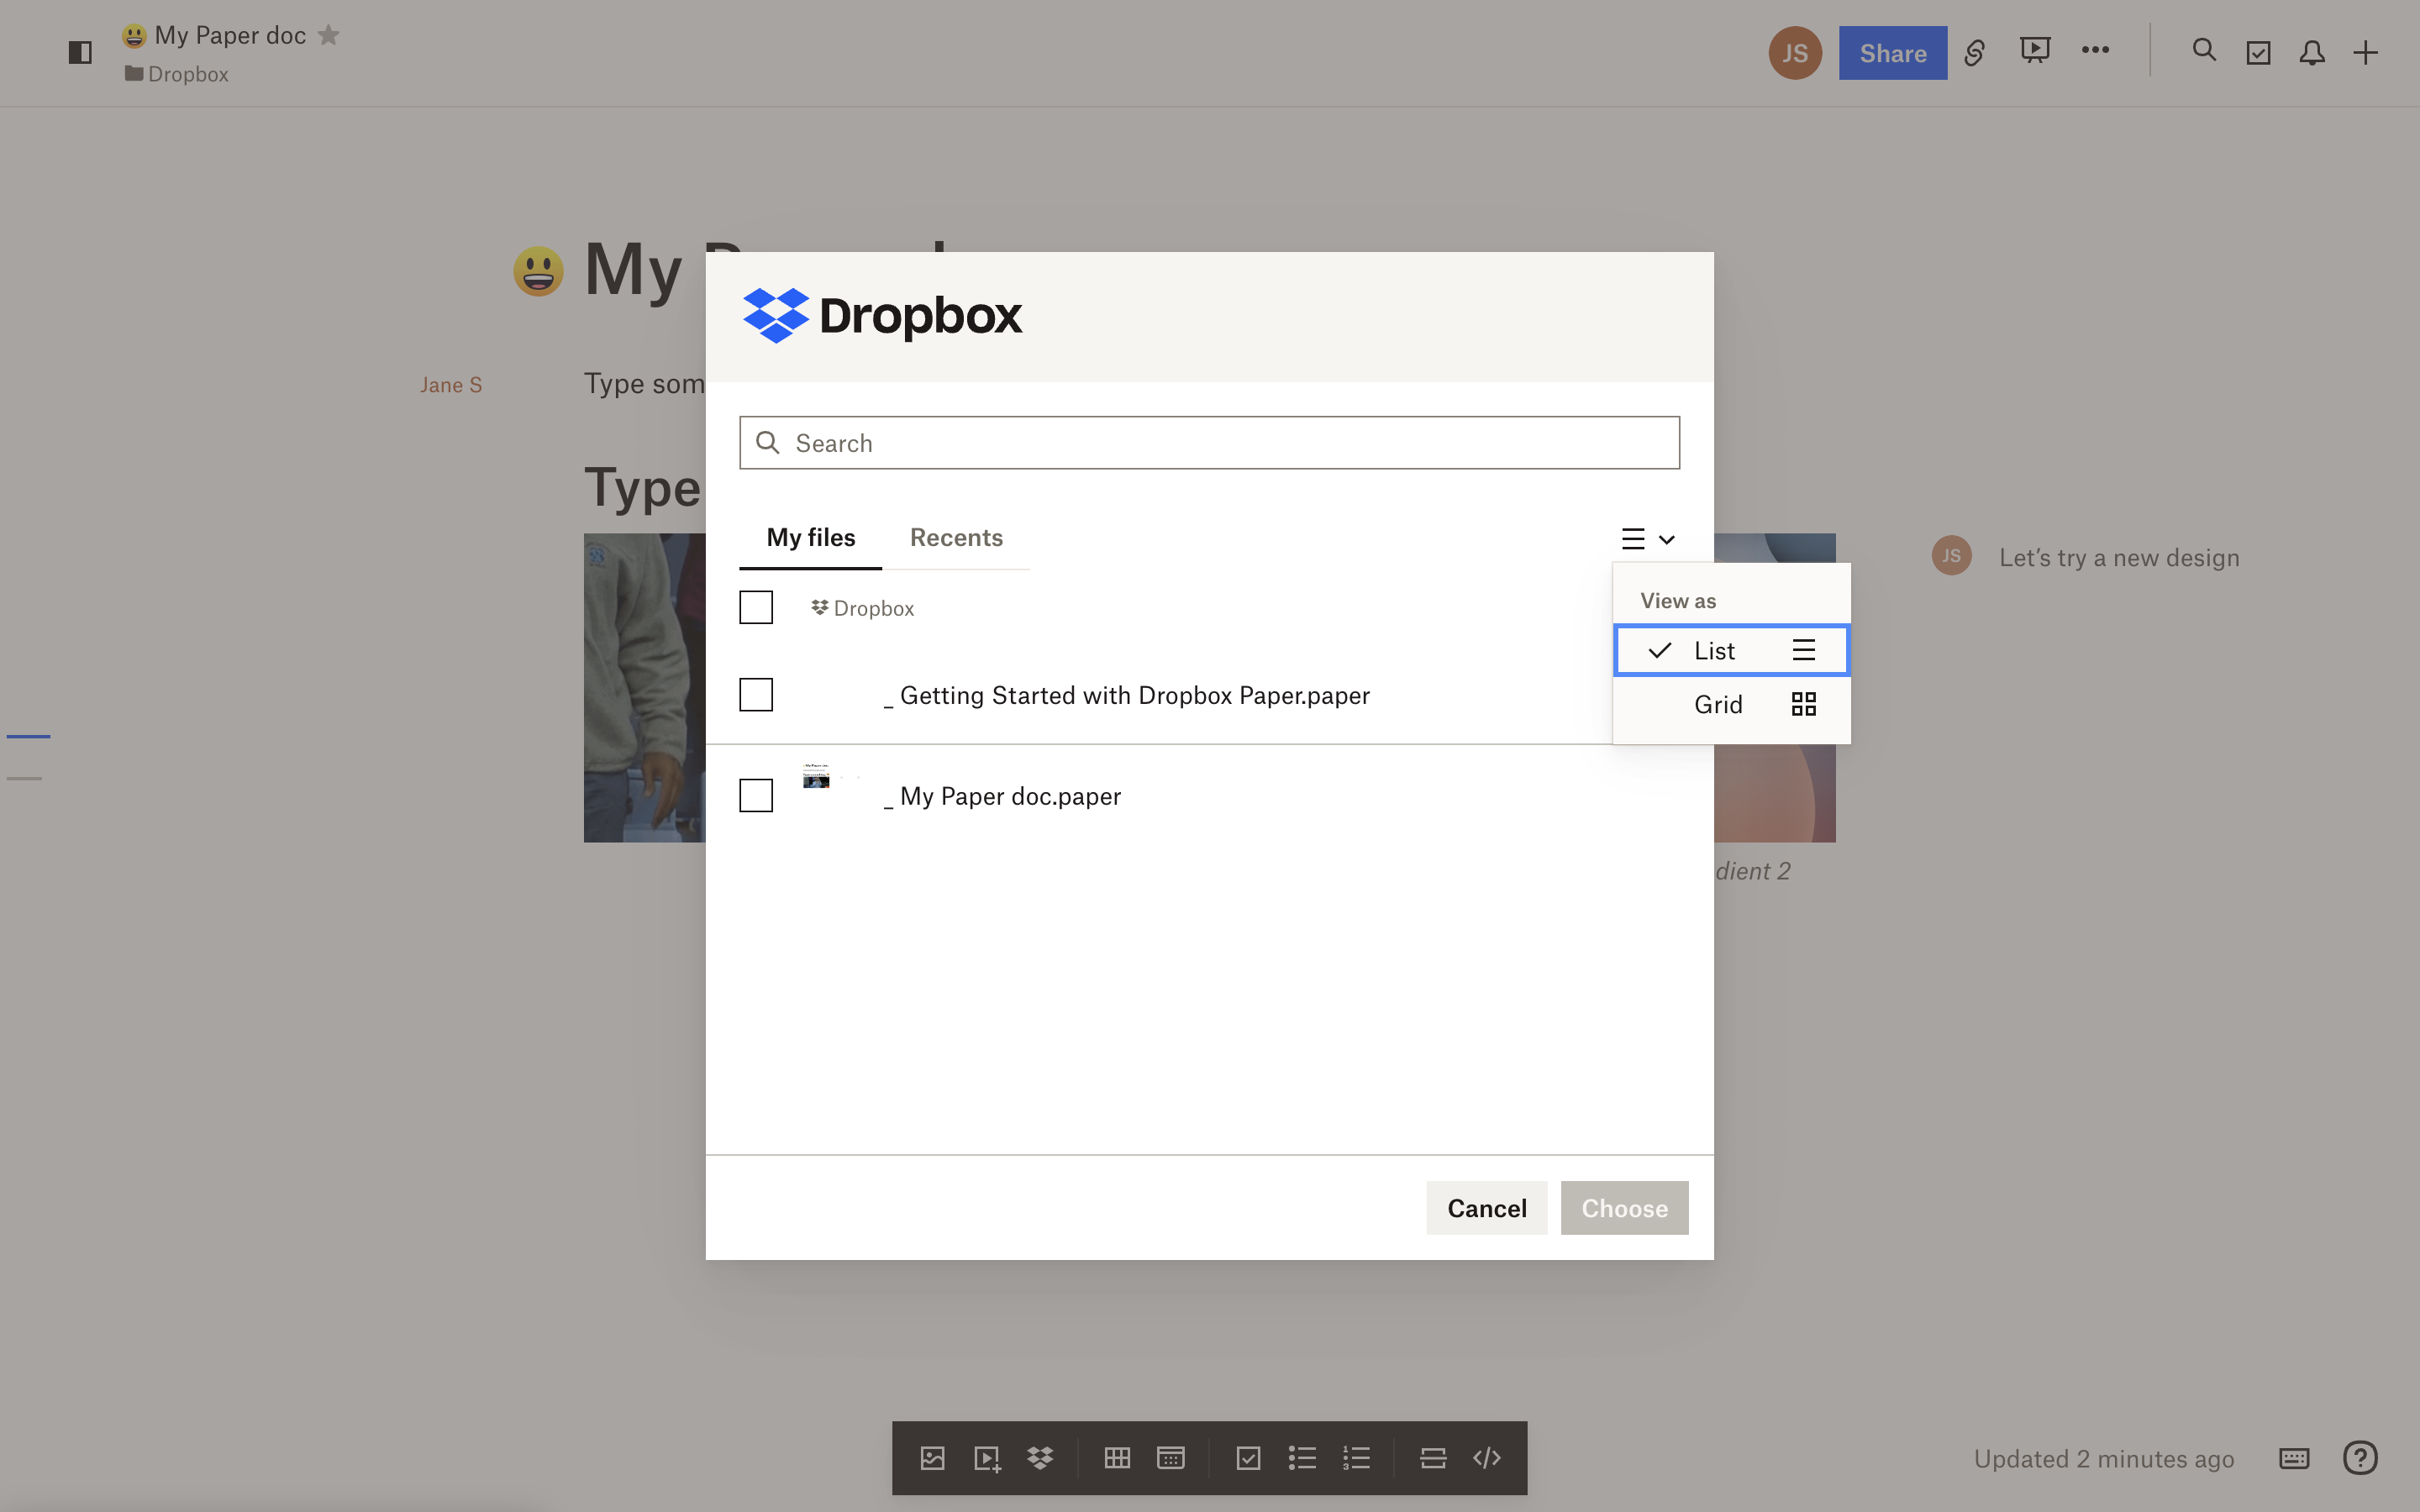Copy link using the chain icon
Image resolution: width=2420 pixels, height=1512 pixels.
1974,52
